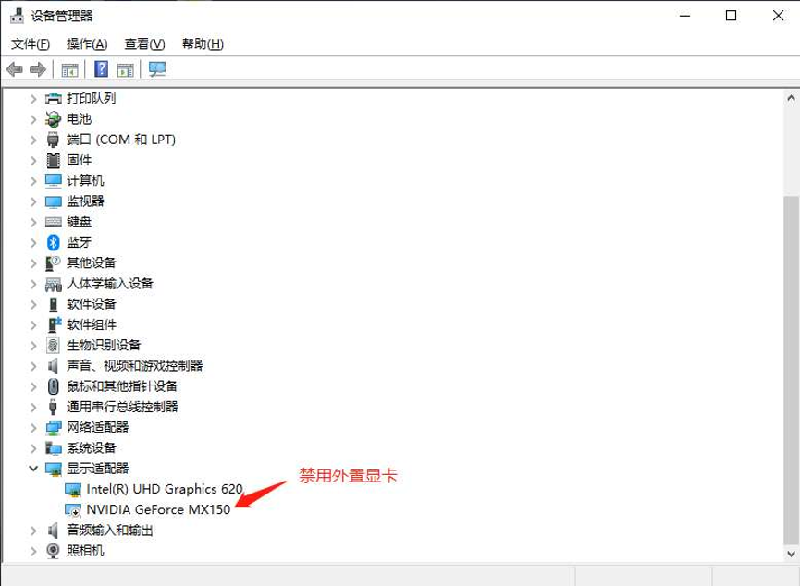Open the 操作(A) menu
800x586 pixels.
[x=87, y=44]
